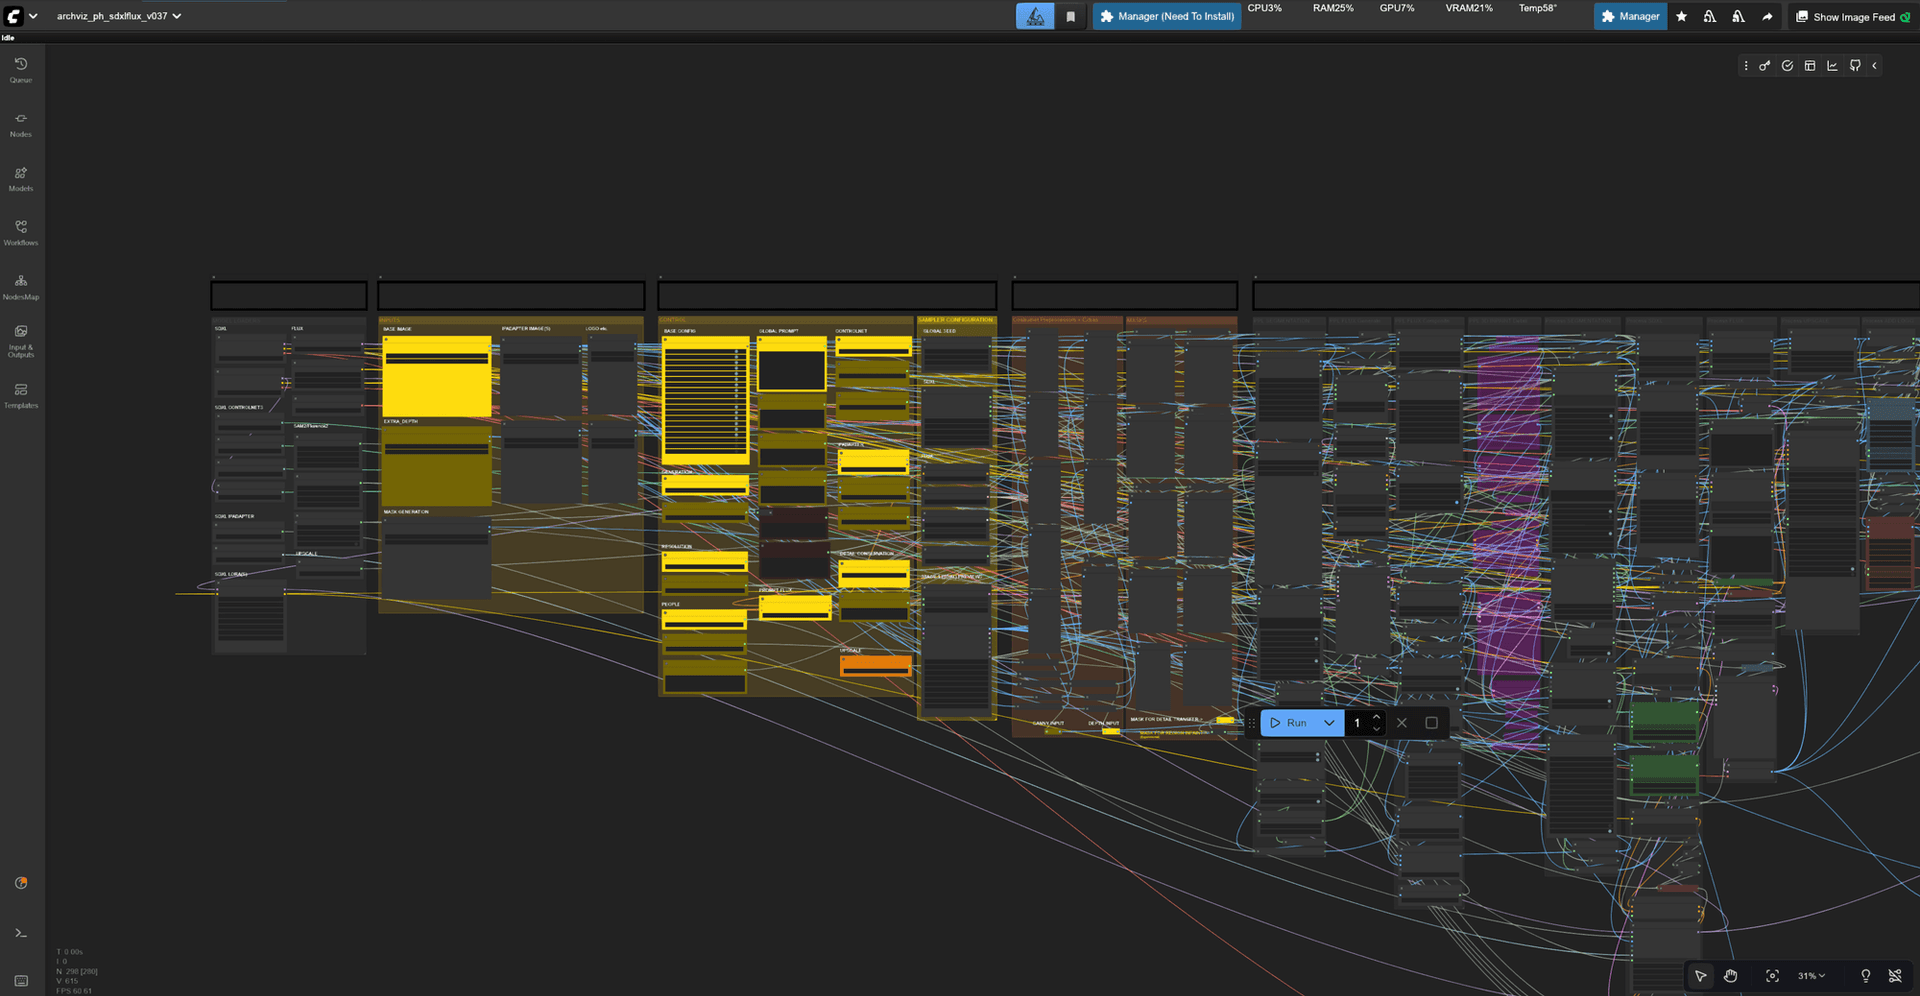Select the pan (hand) tool in canvas toolbar
The height and width of the screenshot is (996, 1920).
1731,976
